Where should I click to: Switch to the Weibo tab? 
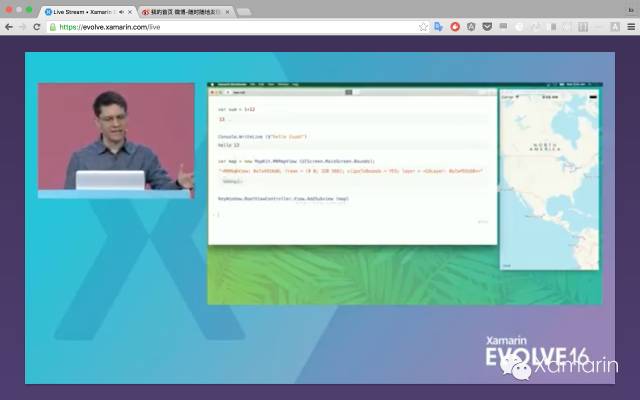click(186, 12)
